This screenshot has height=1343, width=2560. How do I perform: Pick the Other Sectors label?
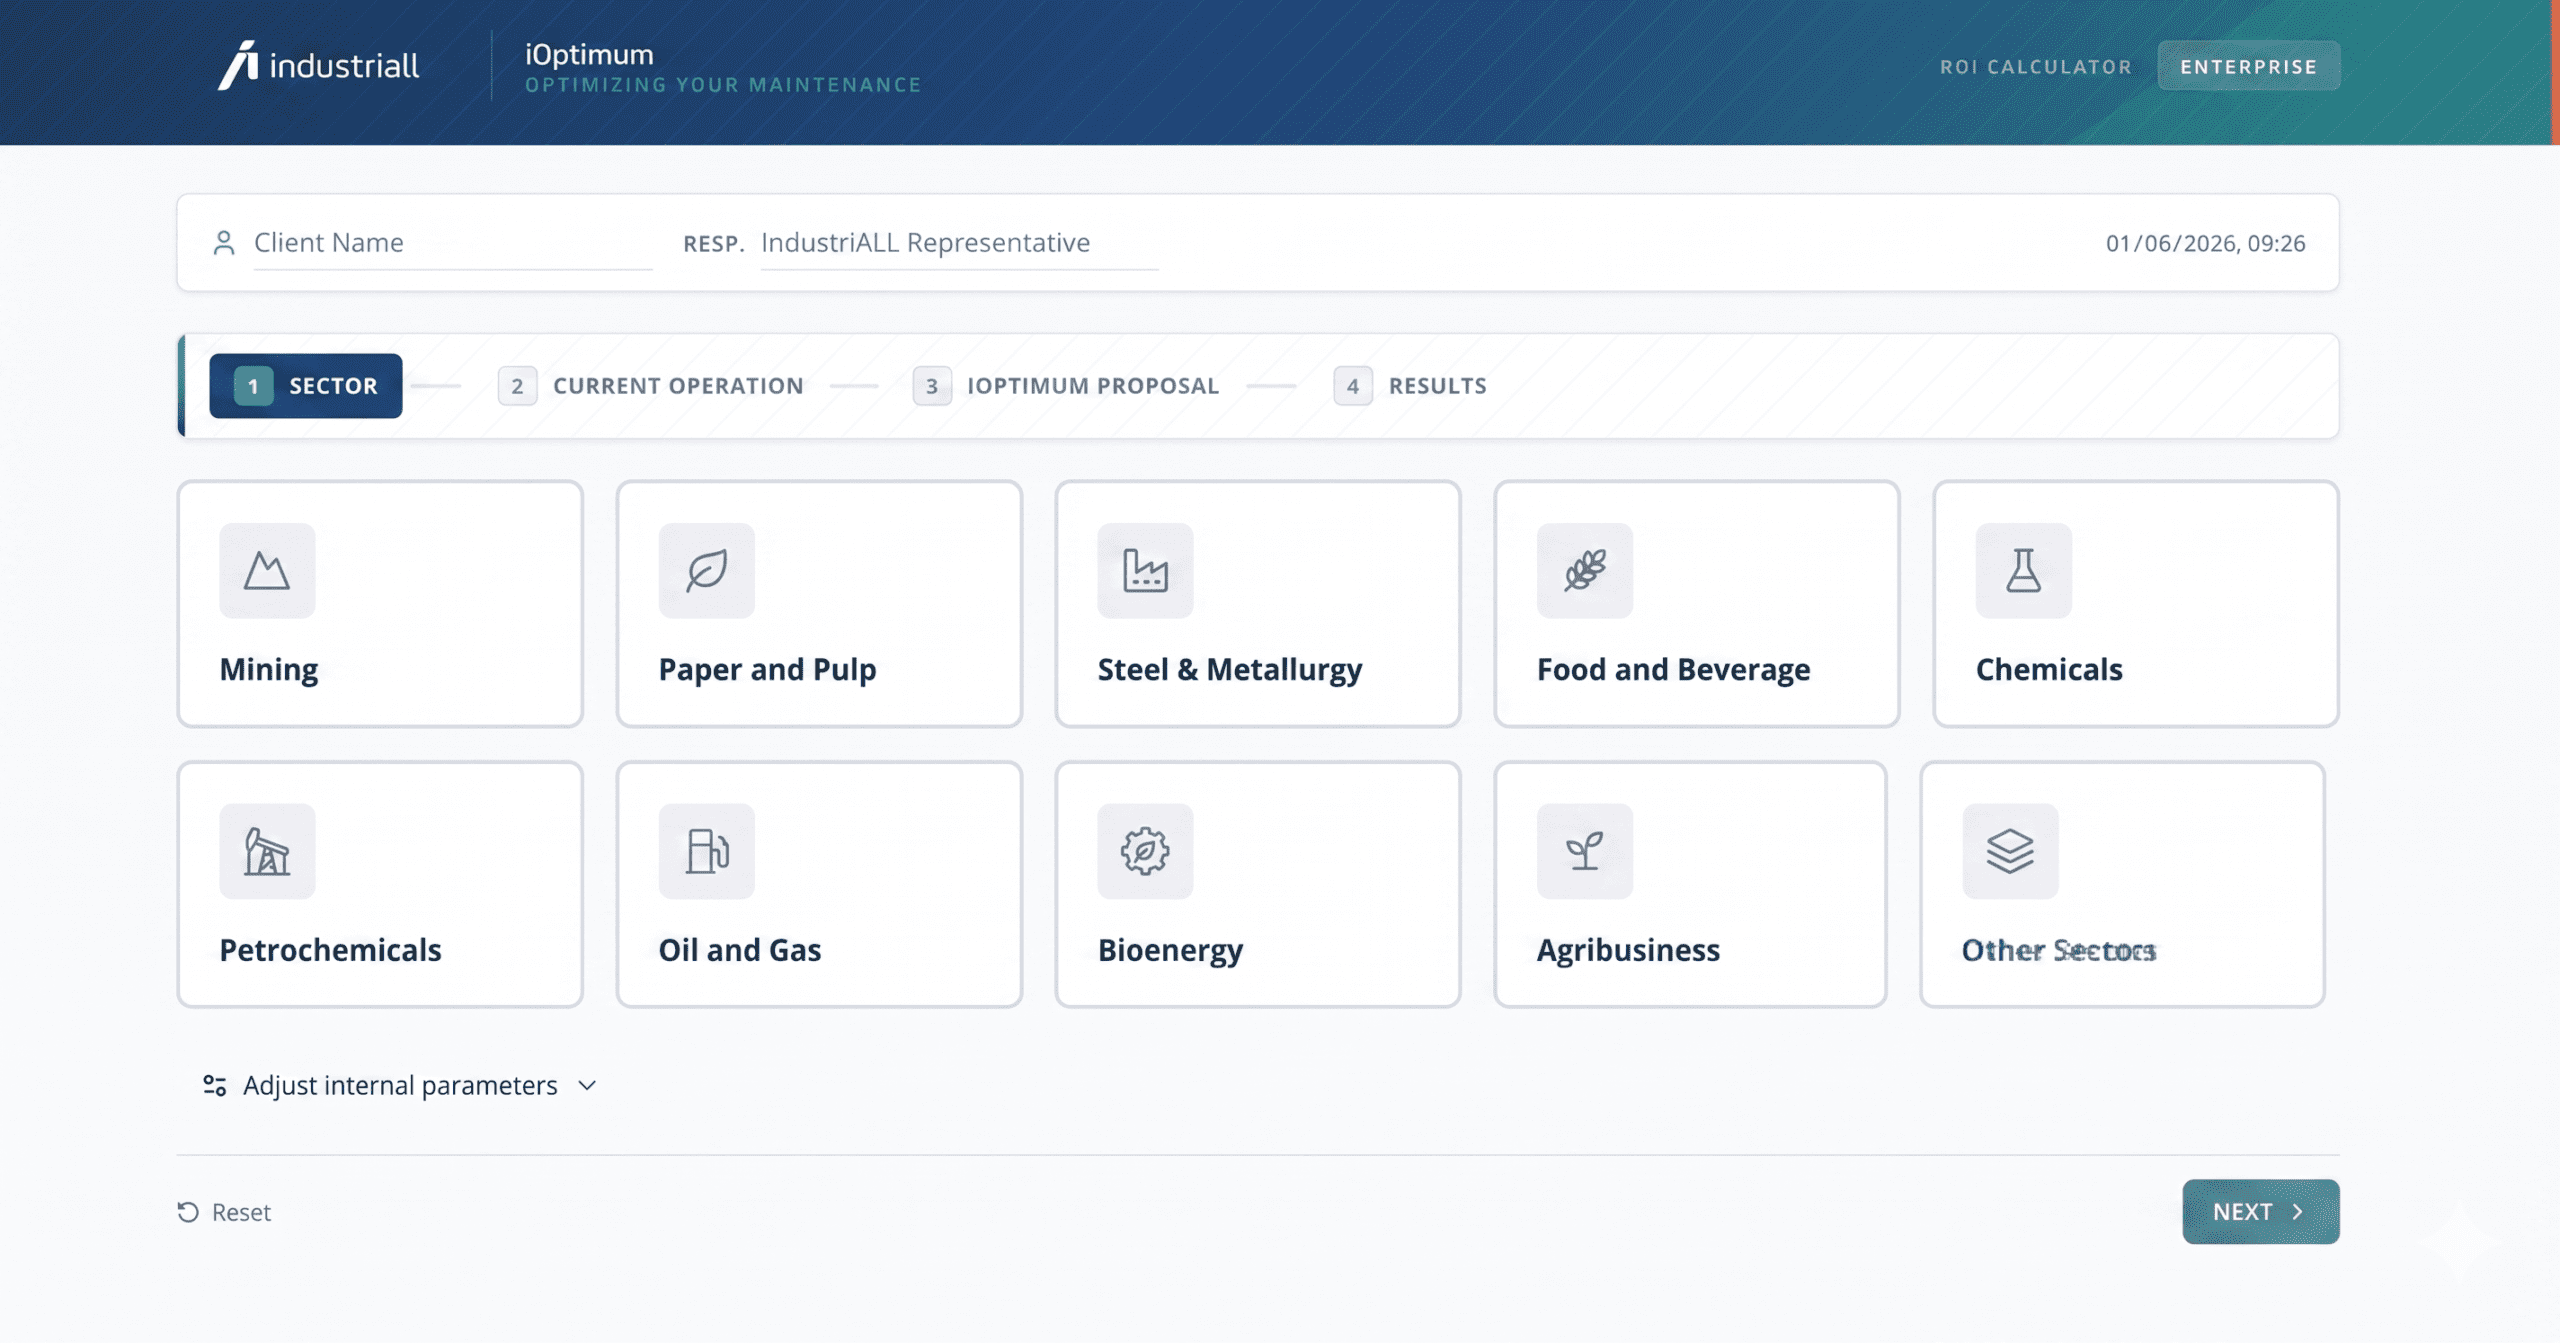tap(2059, 950)
